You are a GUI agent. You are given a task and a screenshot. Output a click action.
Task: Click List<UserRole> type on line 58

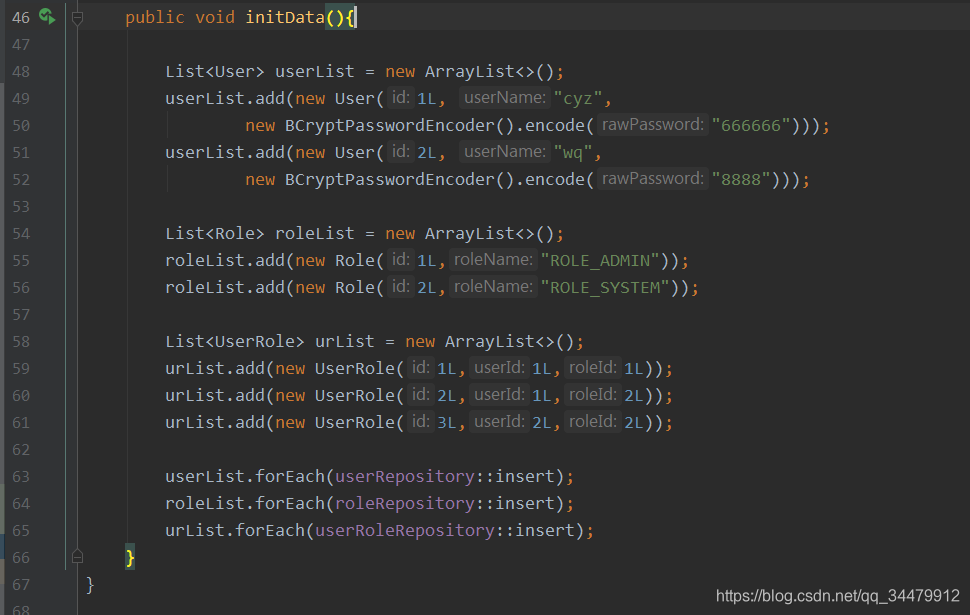tap(235, 342)
